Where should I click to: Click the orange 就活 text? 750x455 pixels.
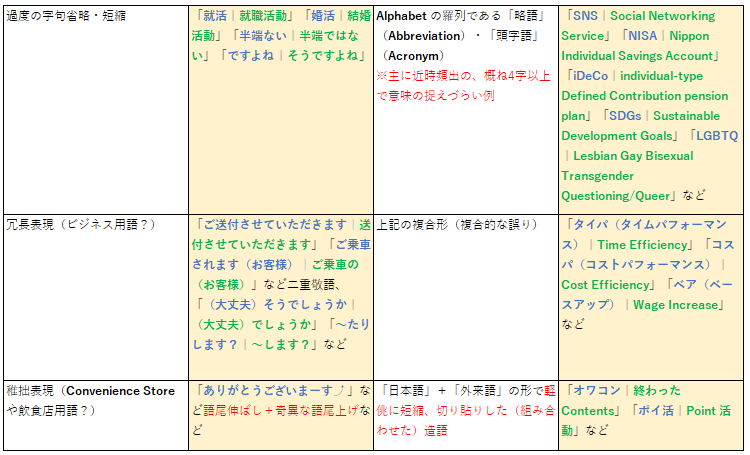click(215, 16)
